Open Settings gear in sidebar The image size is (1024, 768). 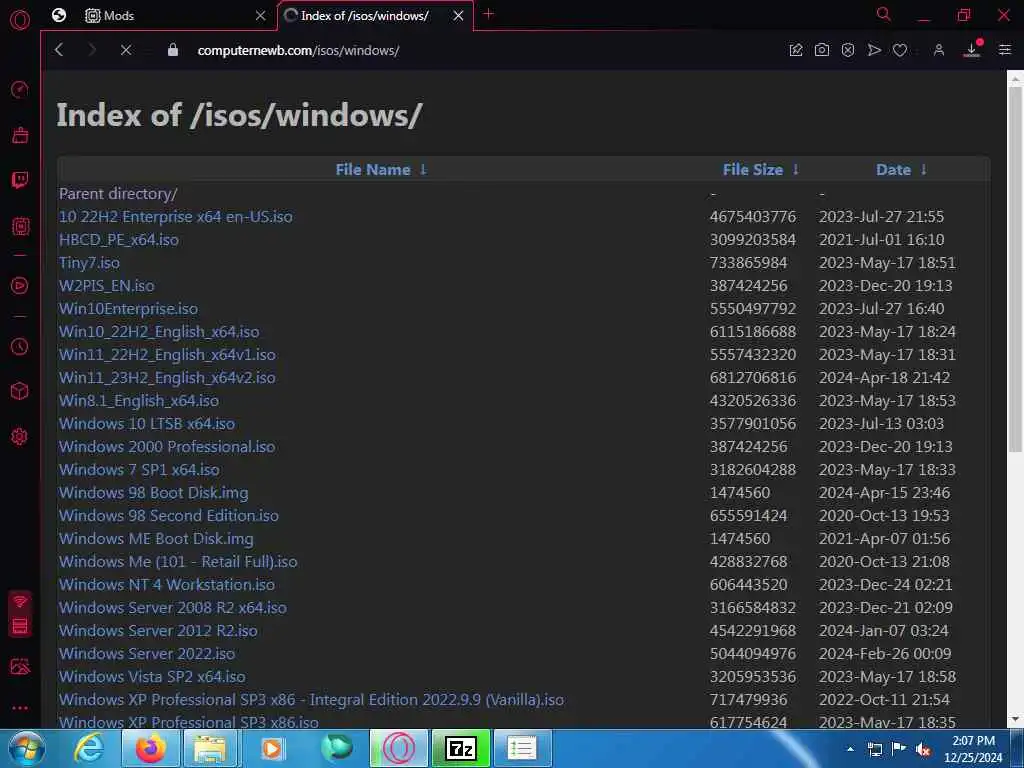[20, 436]
